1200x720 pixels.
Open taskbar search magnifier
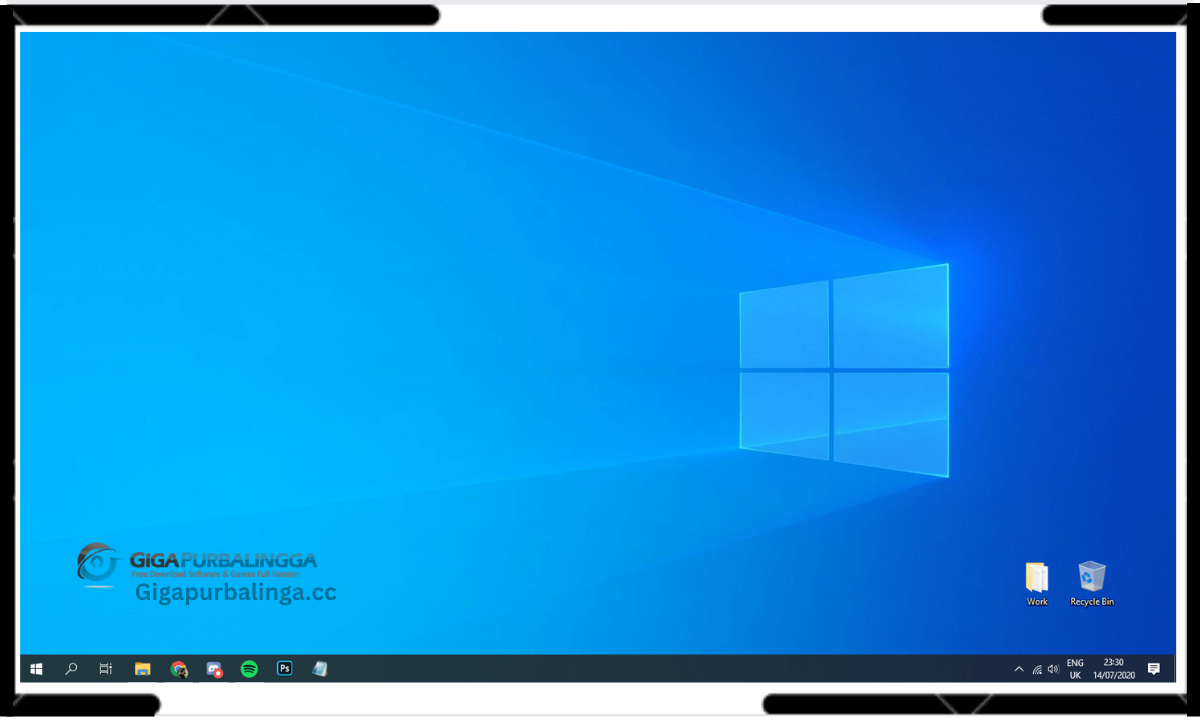pyautogui.click(x=71, y=669)
